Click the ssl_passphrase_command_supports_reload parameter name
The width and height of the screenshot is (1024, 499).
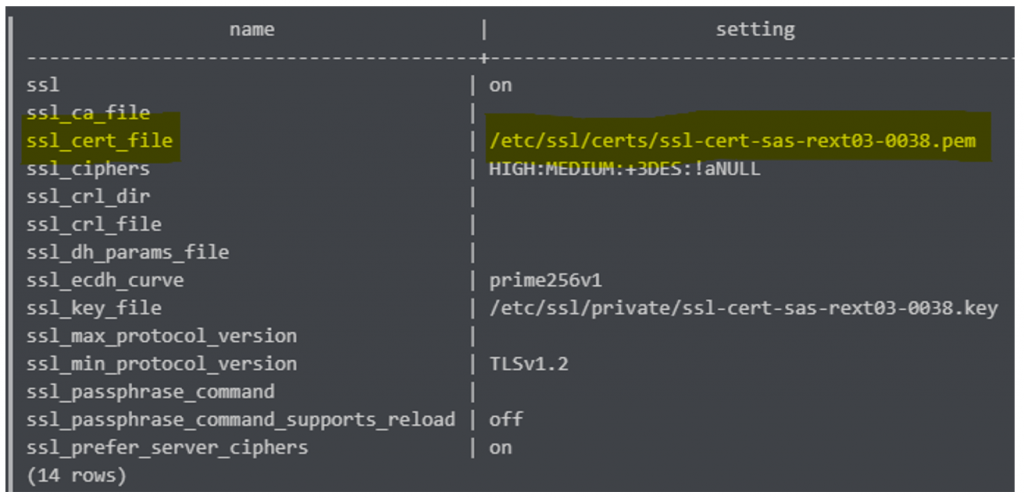pos(241,419)
